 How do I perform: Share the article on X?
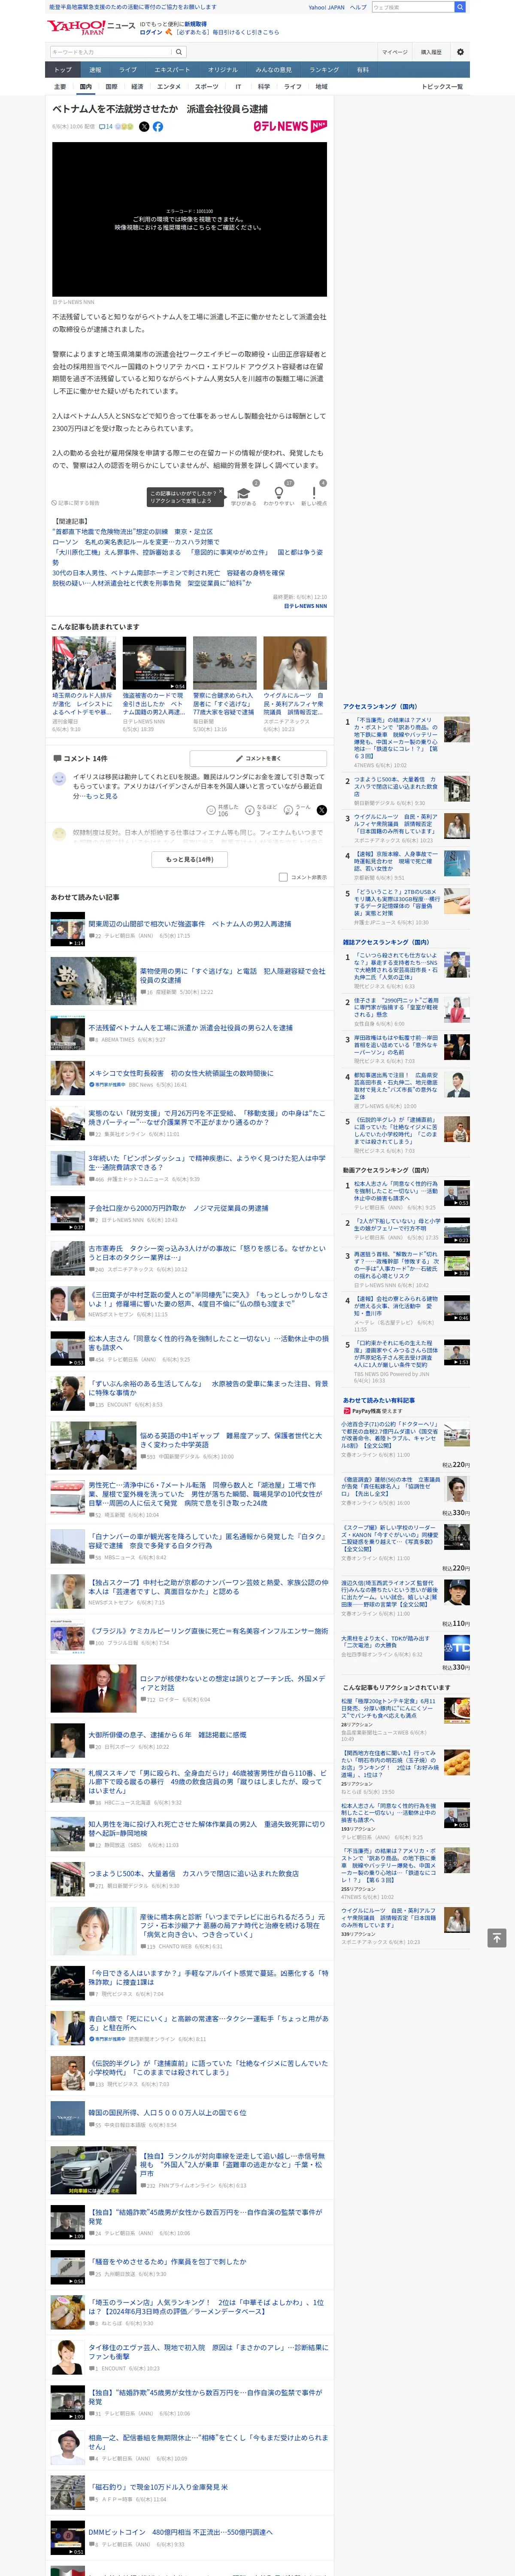click(144, 127)
